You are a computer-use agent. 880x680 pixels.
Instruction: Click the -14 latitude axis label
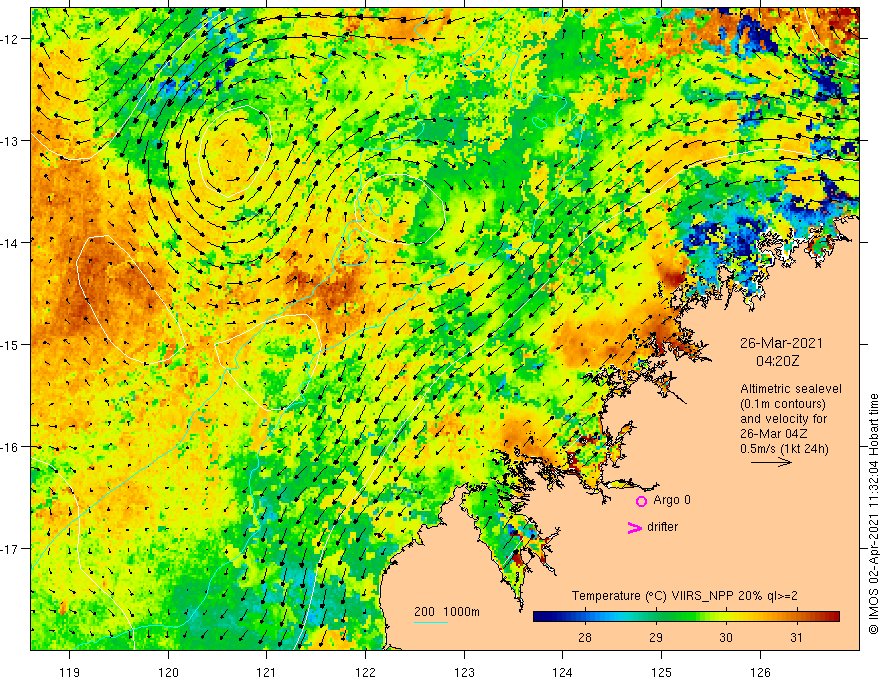click(x=10, y=243)
